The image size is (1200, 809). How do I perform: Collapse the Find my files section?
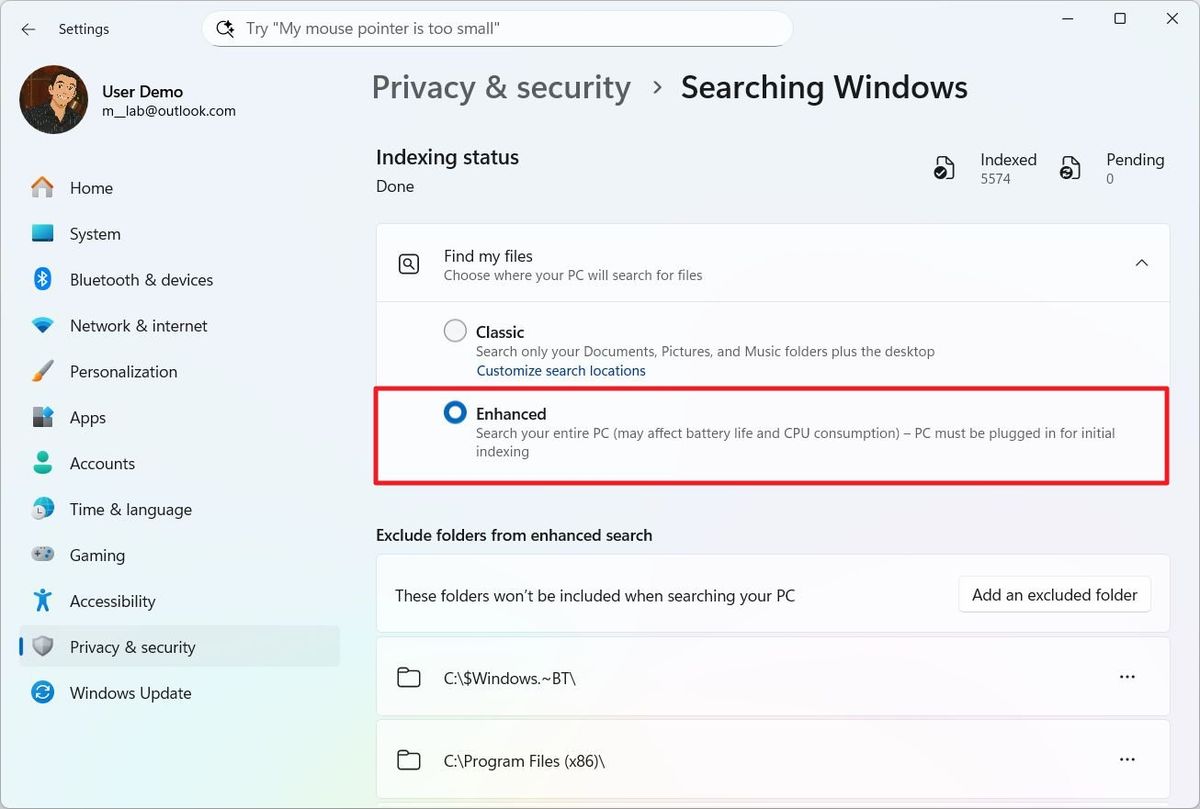click(x=1142, y=262)
